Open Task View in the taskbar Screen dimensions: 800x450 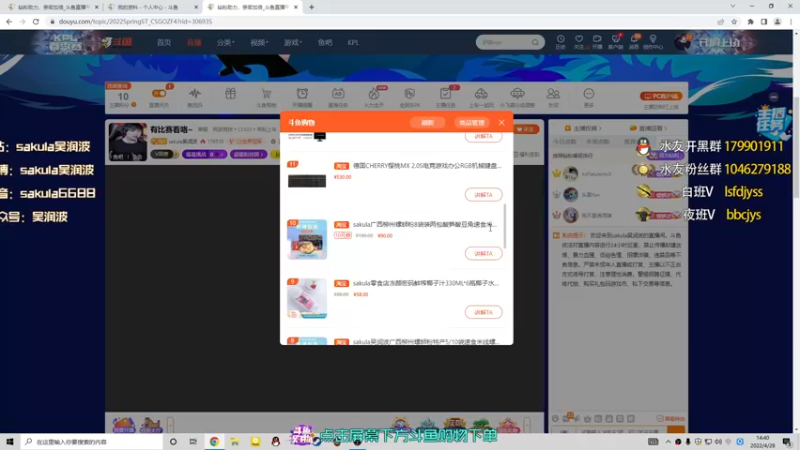pos(193,441)
